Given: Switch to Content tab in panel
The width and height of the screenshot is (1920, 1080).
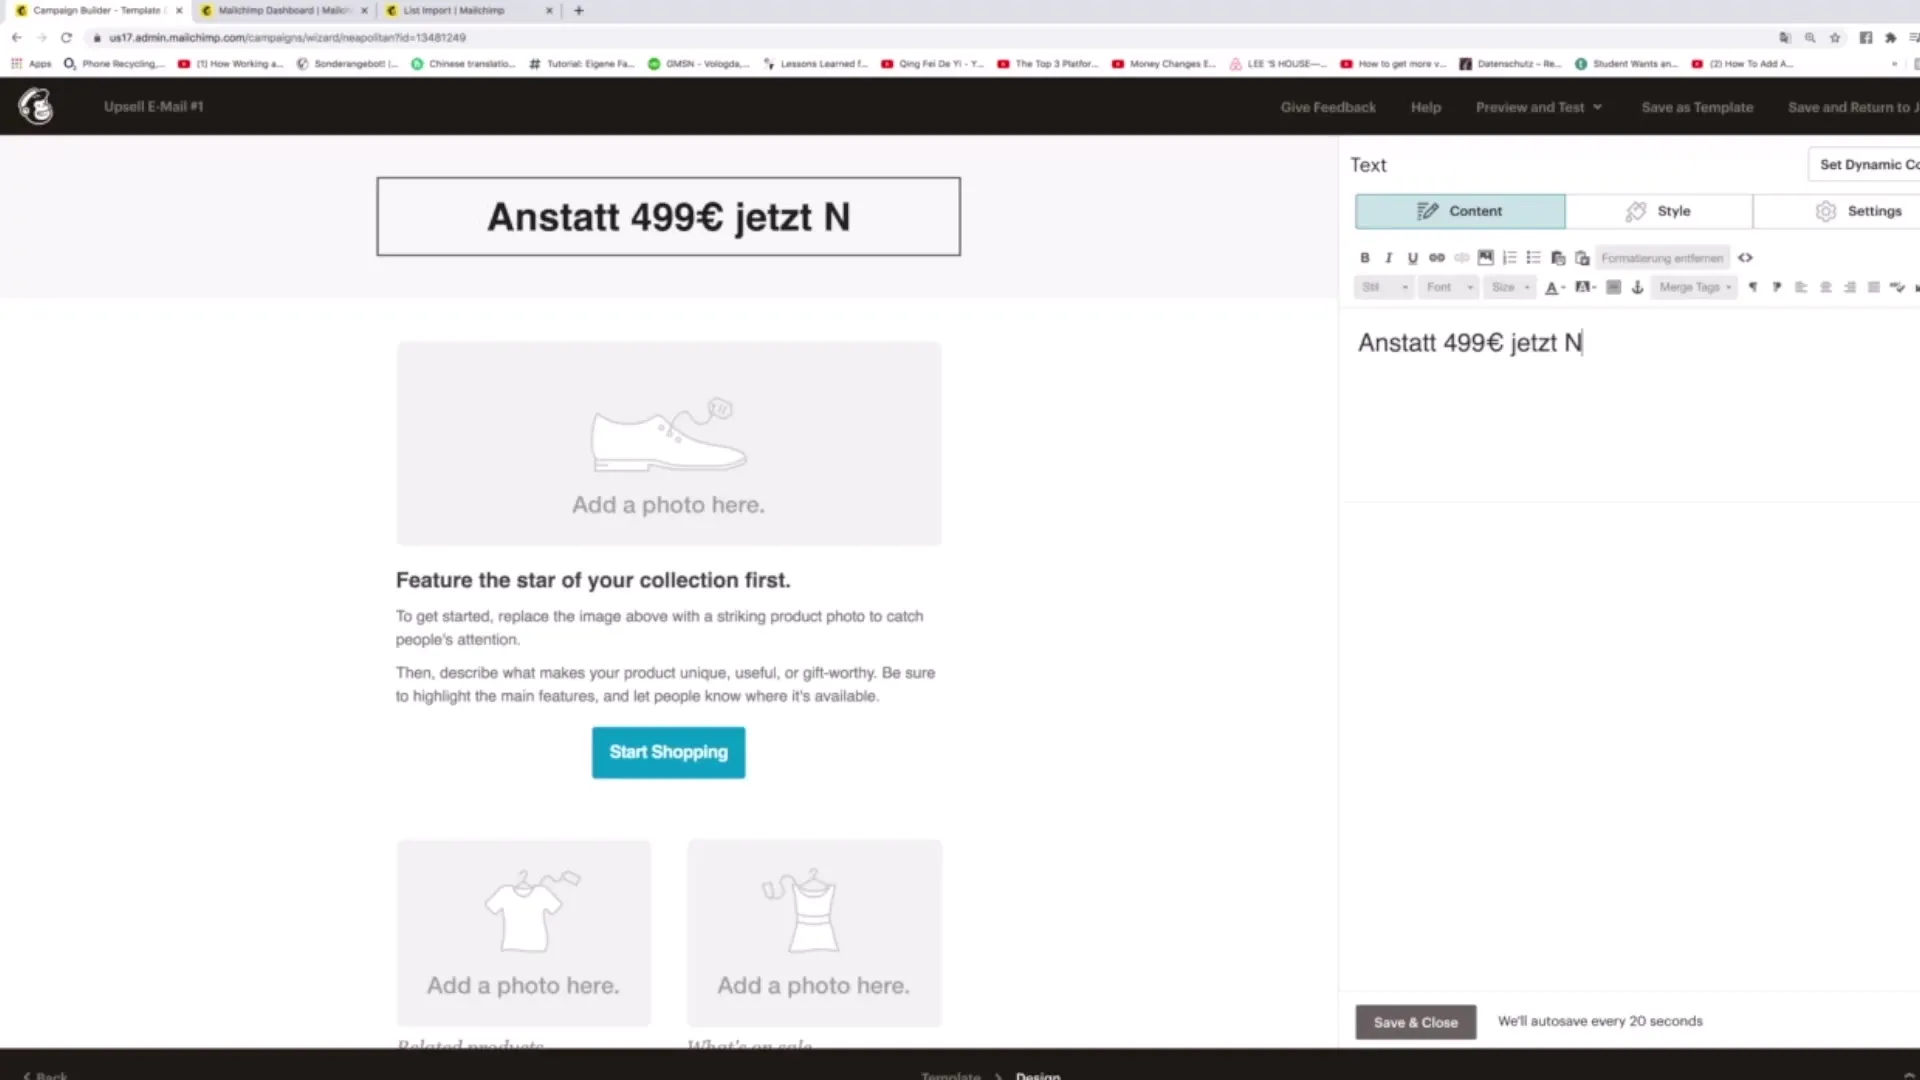Looking at the screenshot, I should click(1460, 211).
